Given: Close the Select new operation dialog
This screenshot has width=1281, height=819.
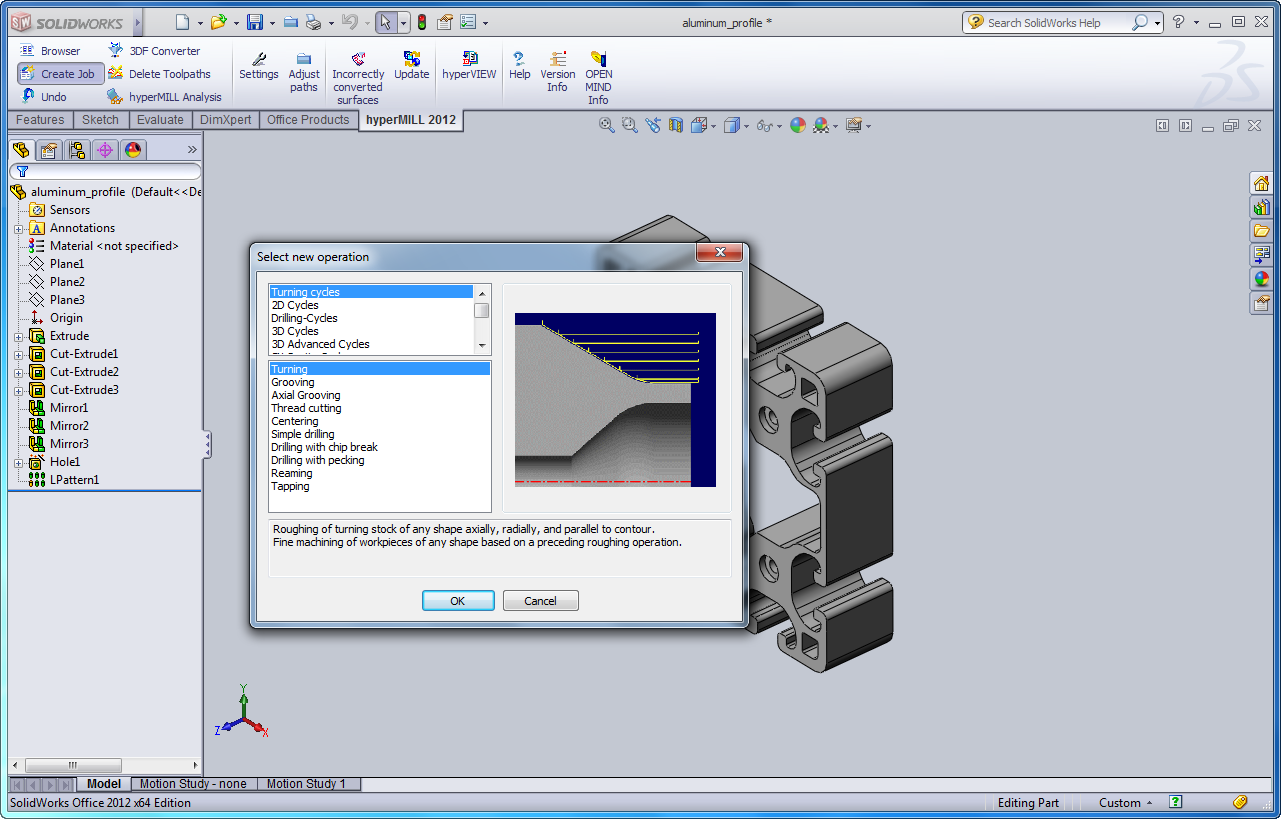Looking at the screenshot, I should tap(718, 254).
